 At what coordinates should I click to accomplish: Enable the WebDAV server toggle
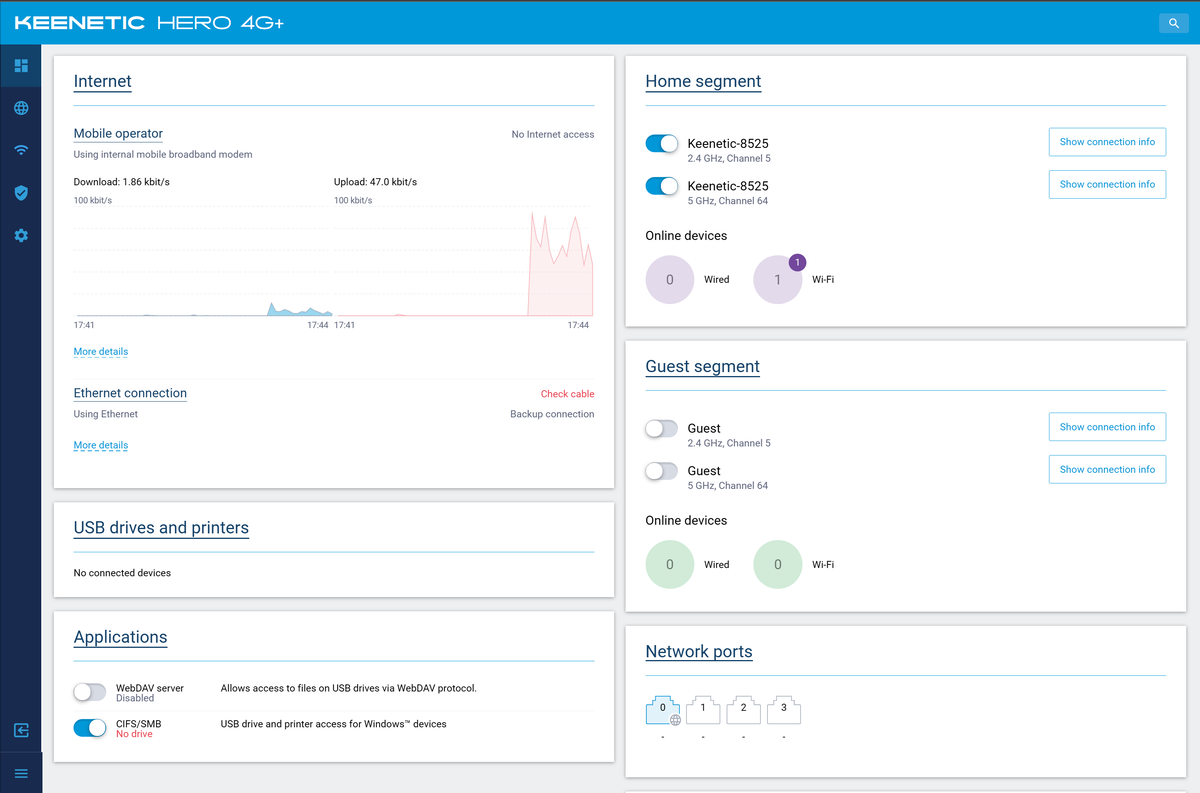90,692
